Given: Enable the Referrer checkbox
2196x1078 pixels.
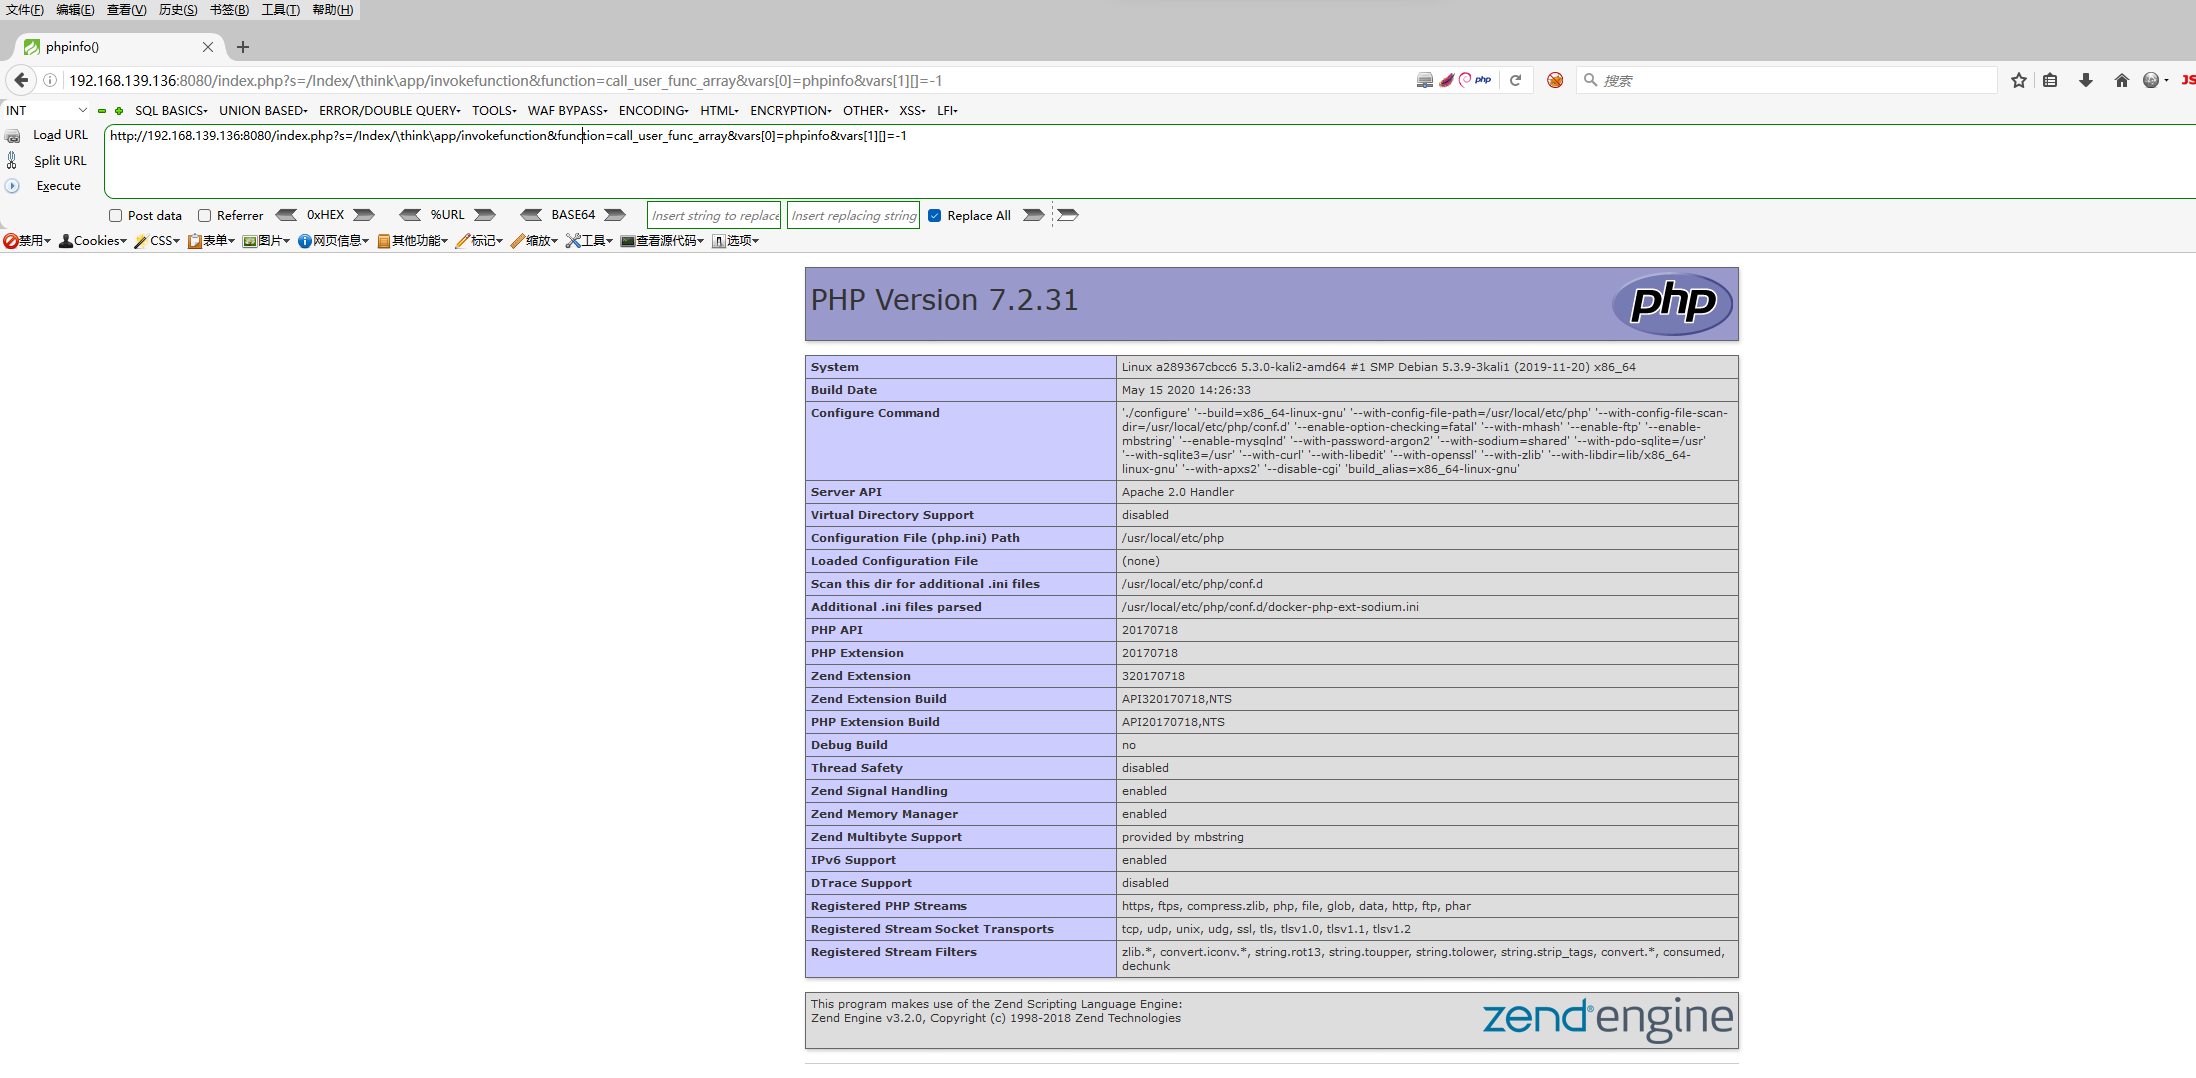Looking at the screenshot, I should pyautogui.click(x=204, y=215).
